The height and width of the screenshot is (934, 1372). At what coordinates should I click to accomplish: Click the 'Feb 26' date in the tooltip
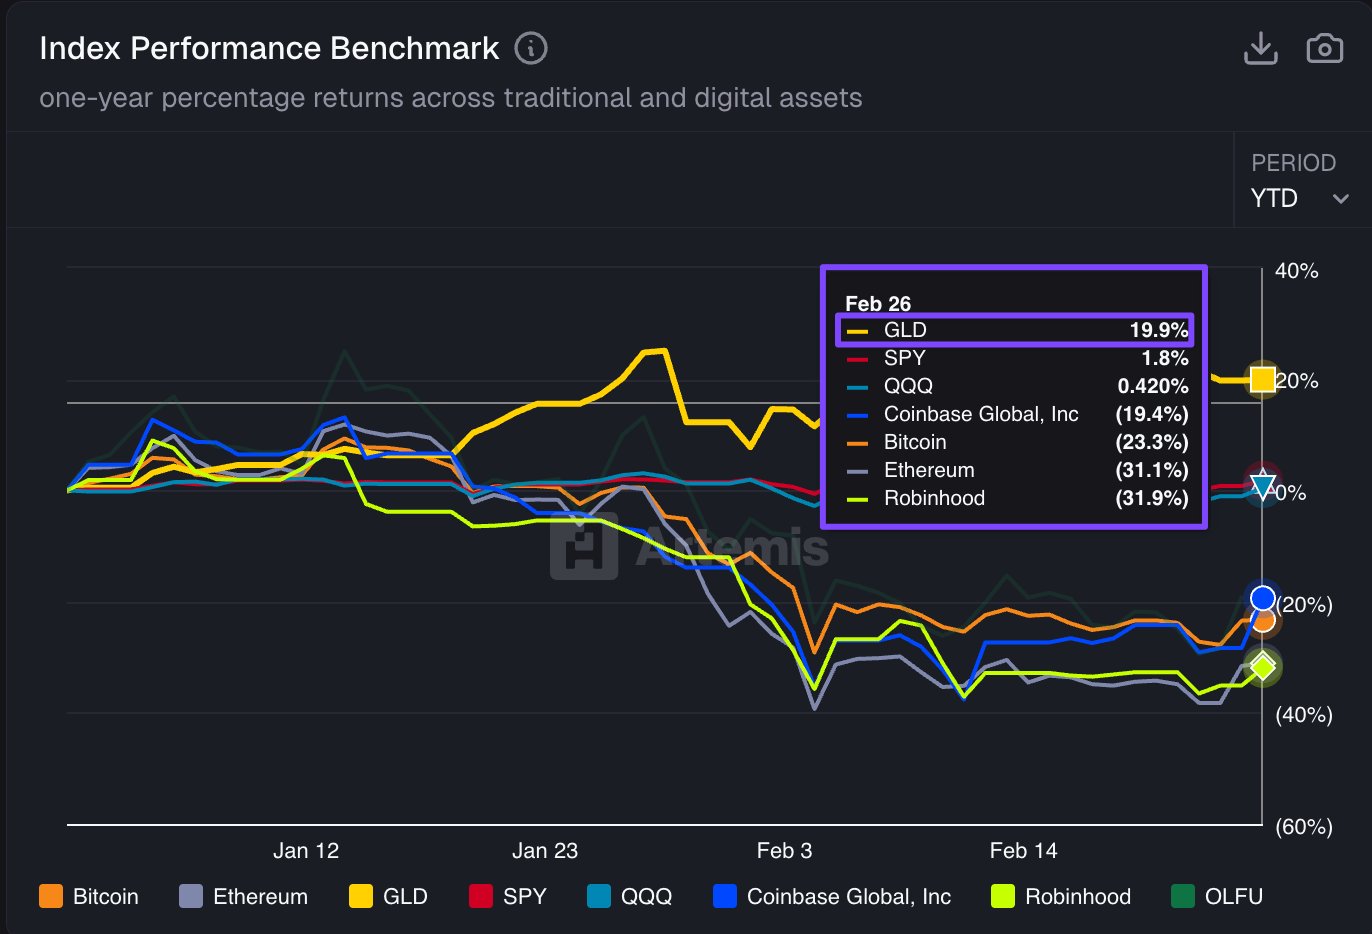878,303
